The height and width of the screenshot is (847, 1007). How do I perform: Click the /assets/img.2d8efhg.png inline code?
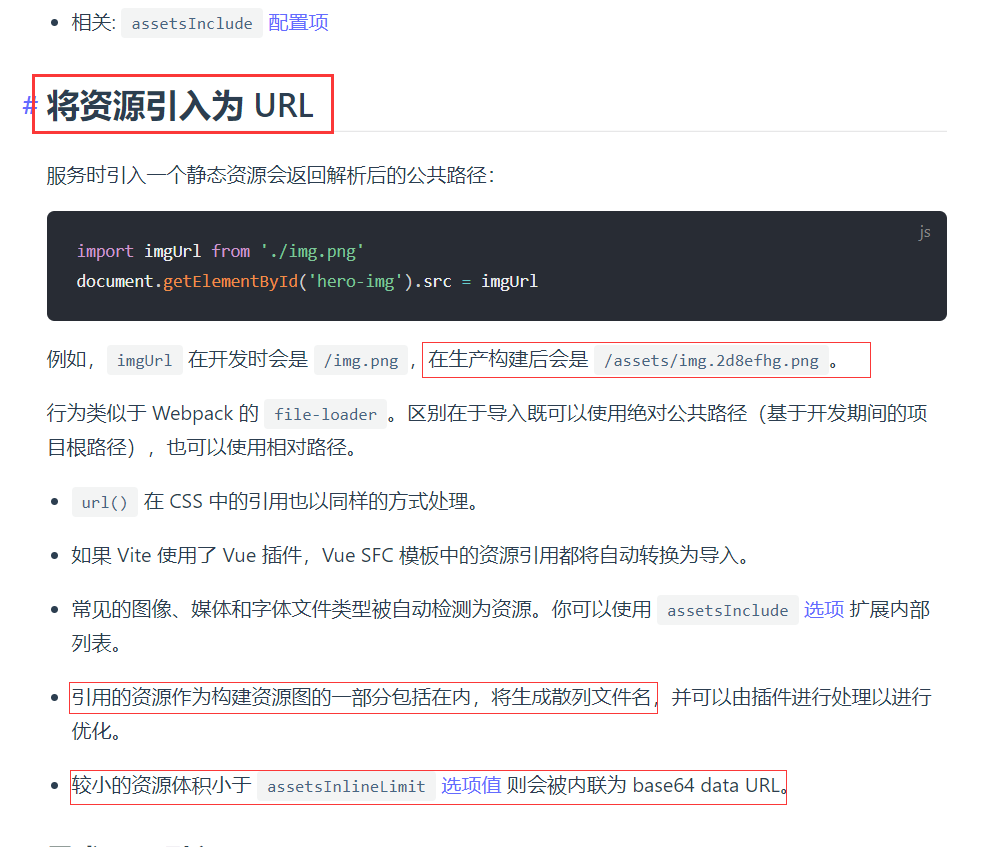(x=711, y=360)
